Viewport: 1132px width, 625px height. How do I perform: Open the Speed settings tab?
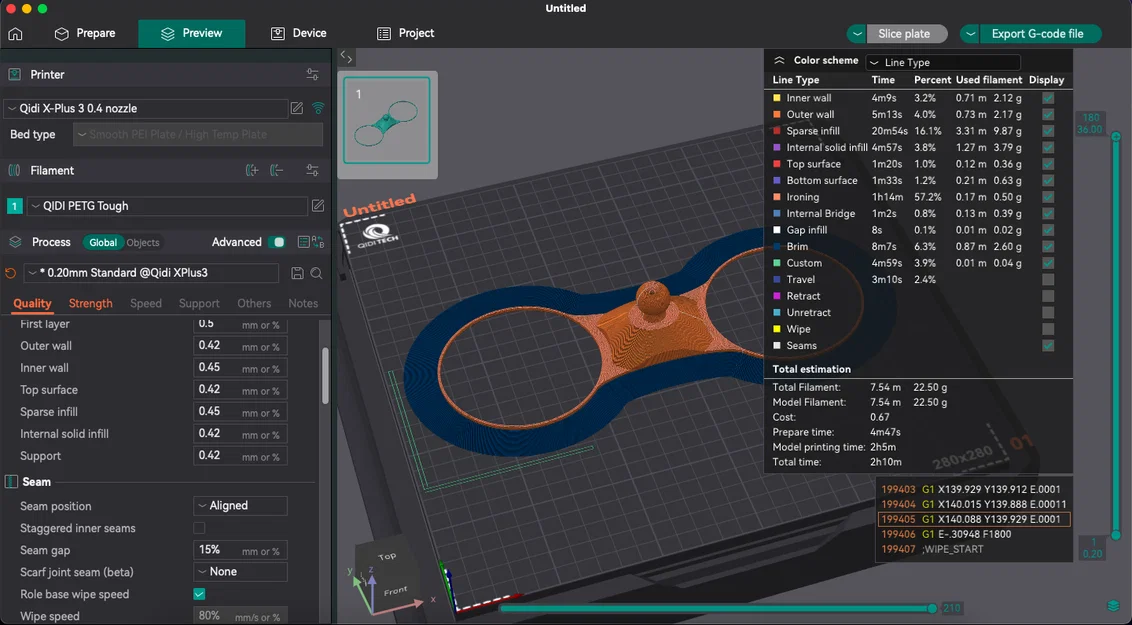point(146,303)
